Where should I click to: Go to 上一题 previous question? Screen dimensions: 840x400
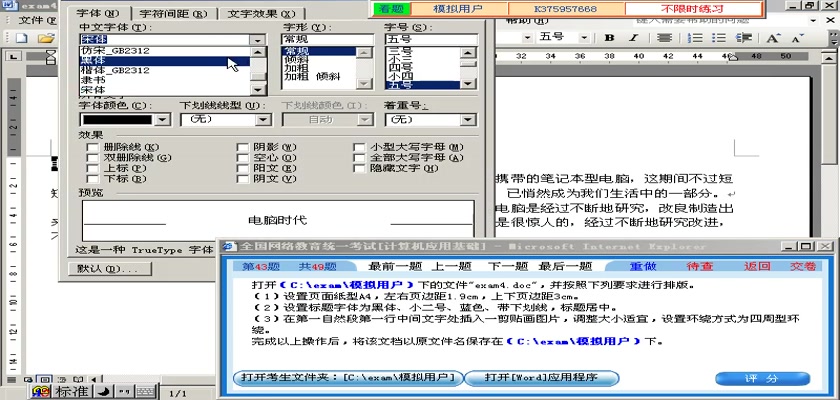tap(454, 267)
